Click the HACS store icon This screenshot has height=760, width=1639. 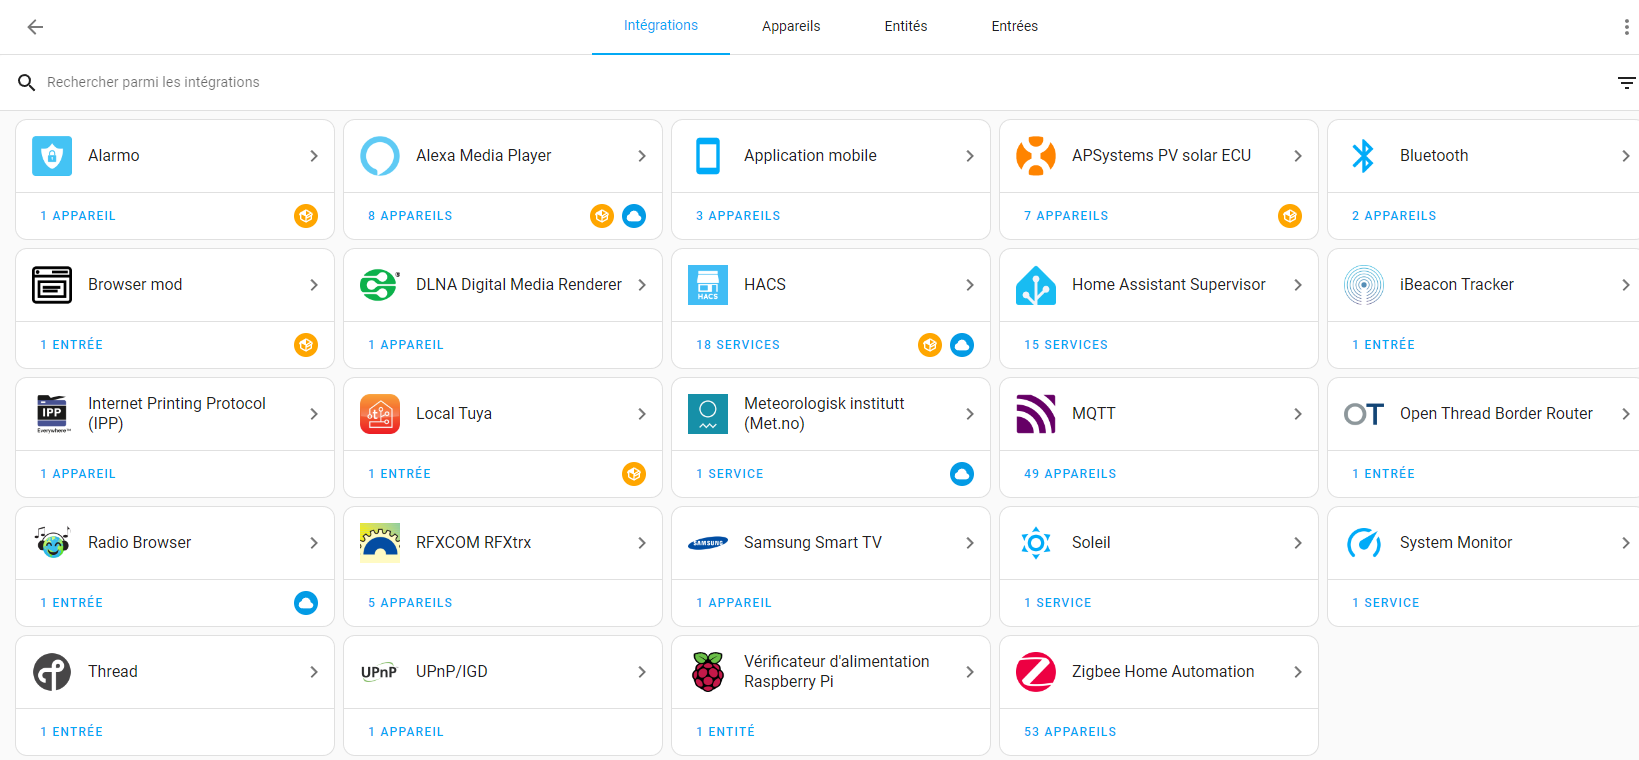click(x=708, y=285)
